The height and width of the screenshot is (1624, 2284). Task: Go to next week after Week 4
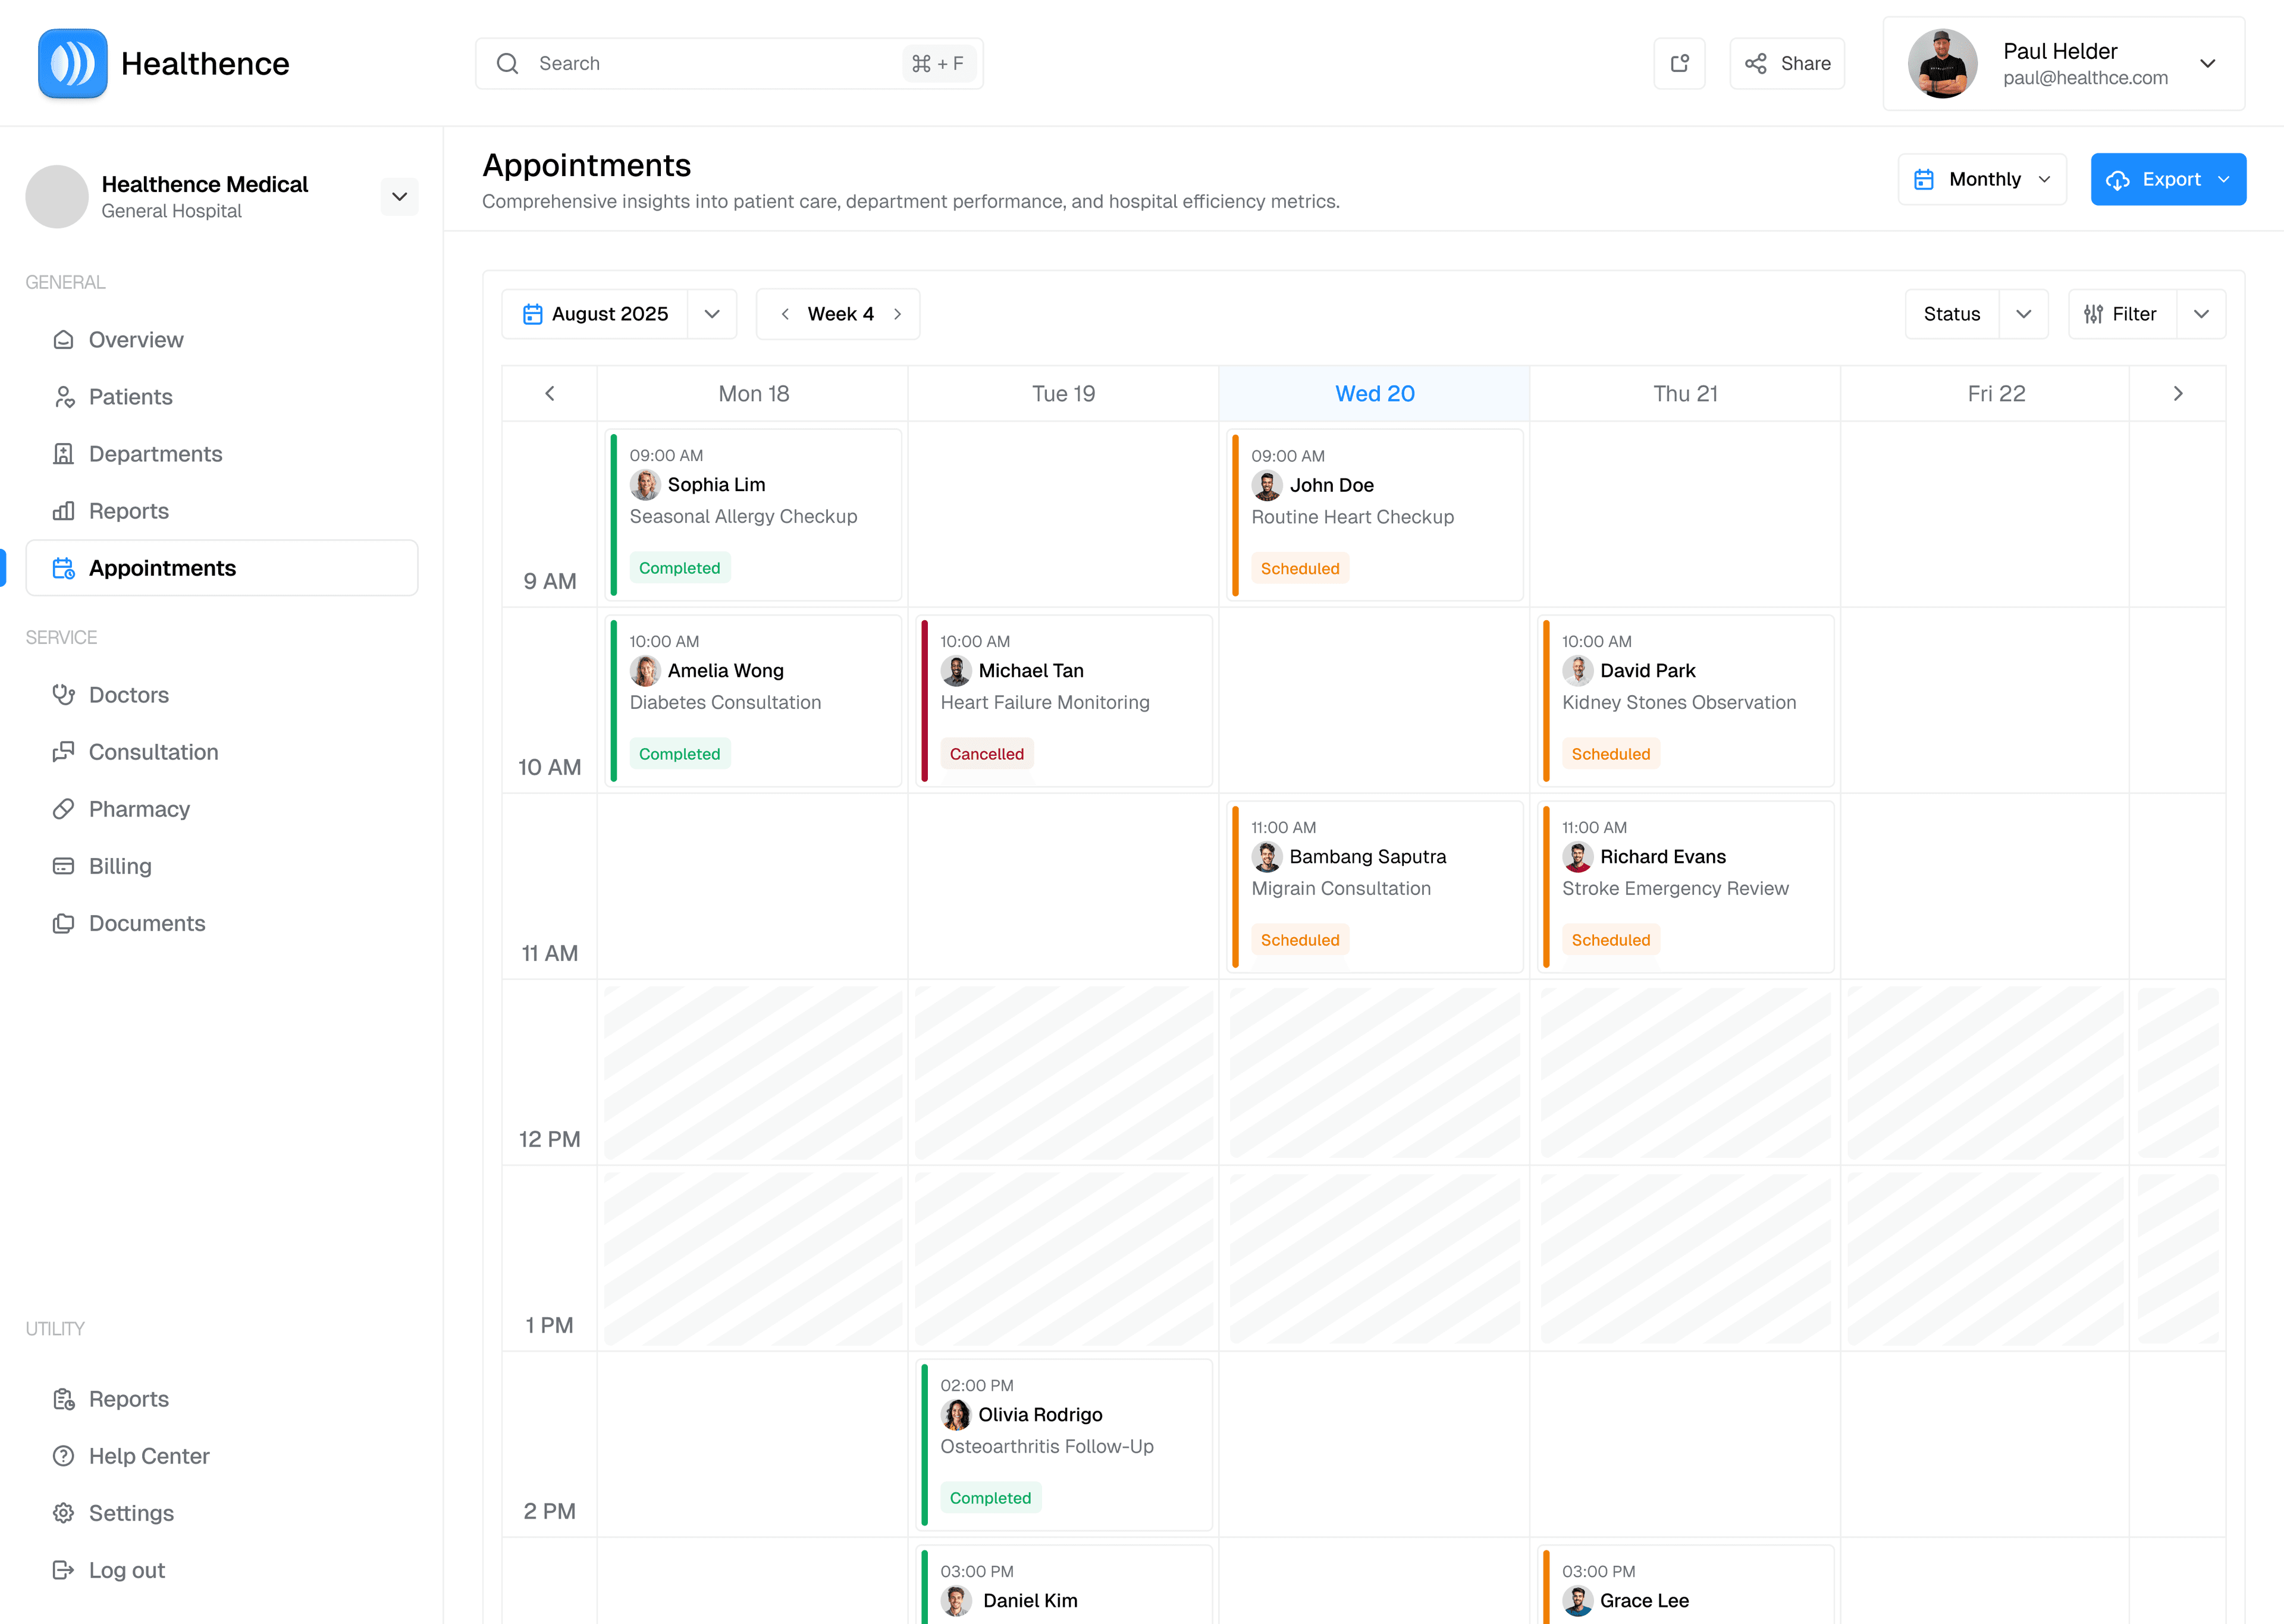click(x=897, y=314)
